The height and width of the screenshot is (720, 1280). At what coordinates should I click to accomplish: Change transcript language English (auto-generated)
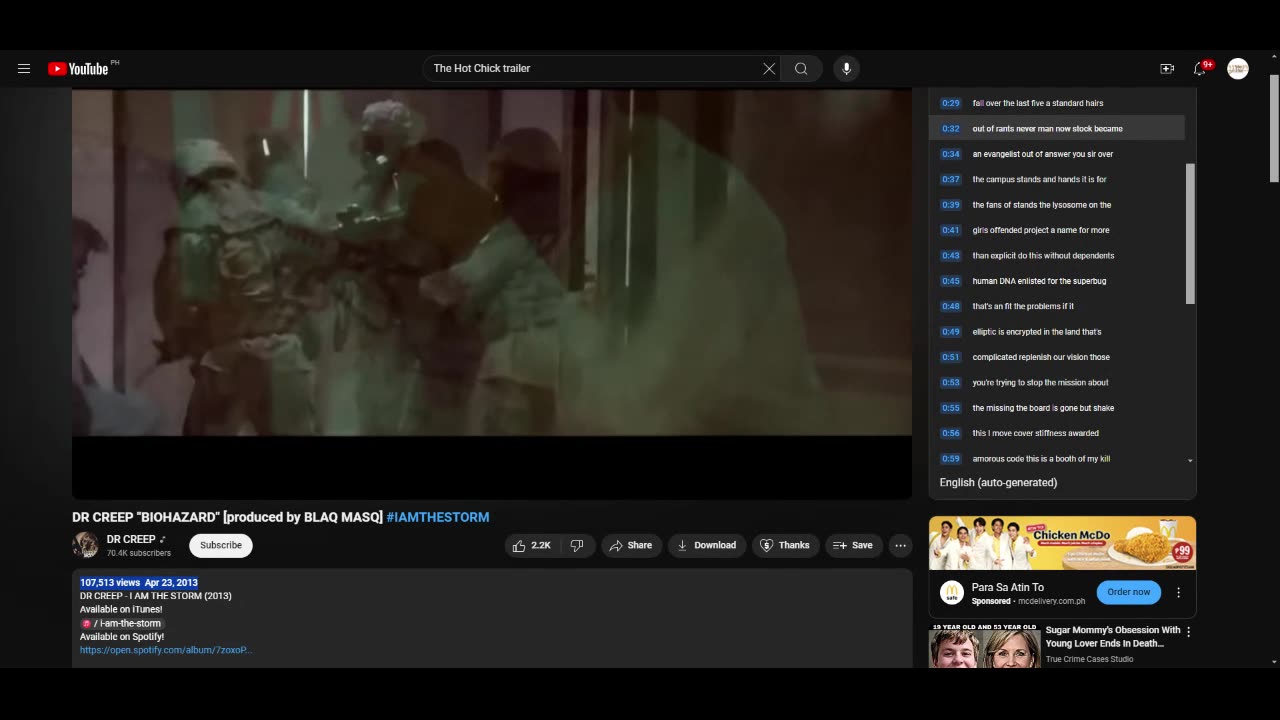pos(998,482)
